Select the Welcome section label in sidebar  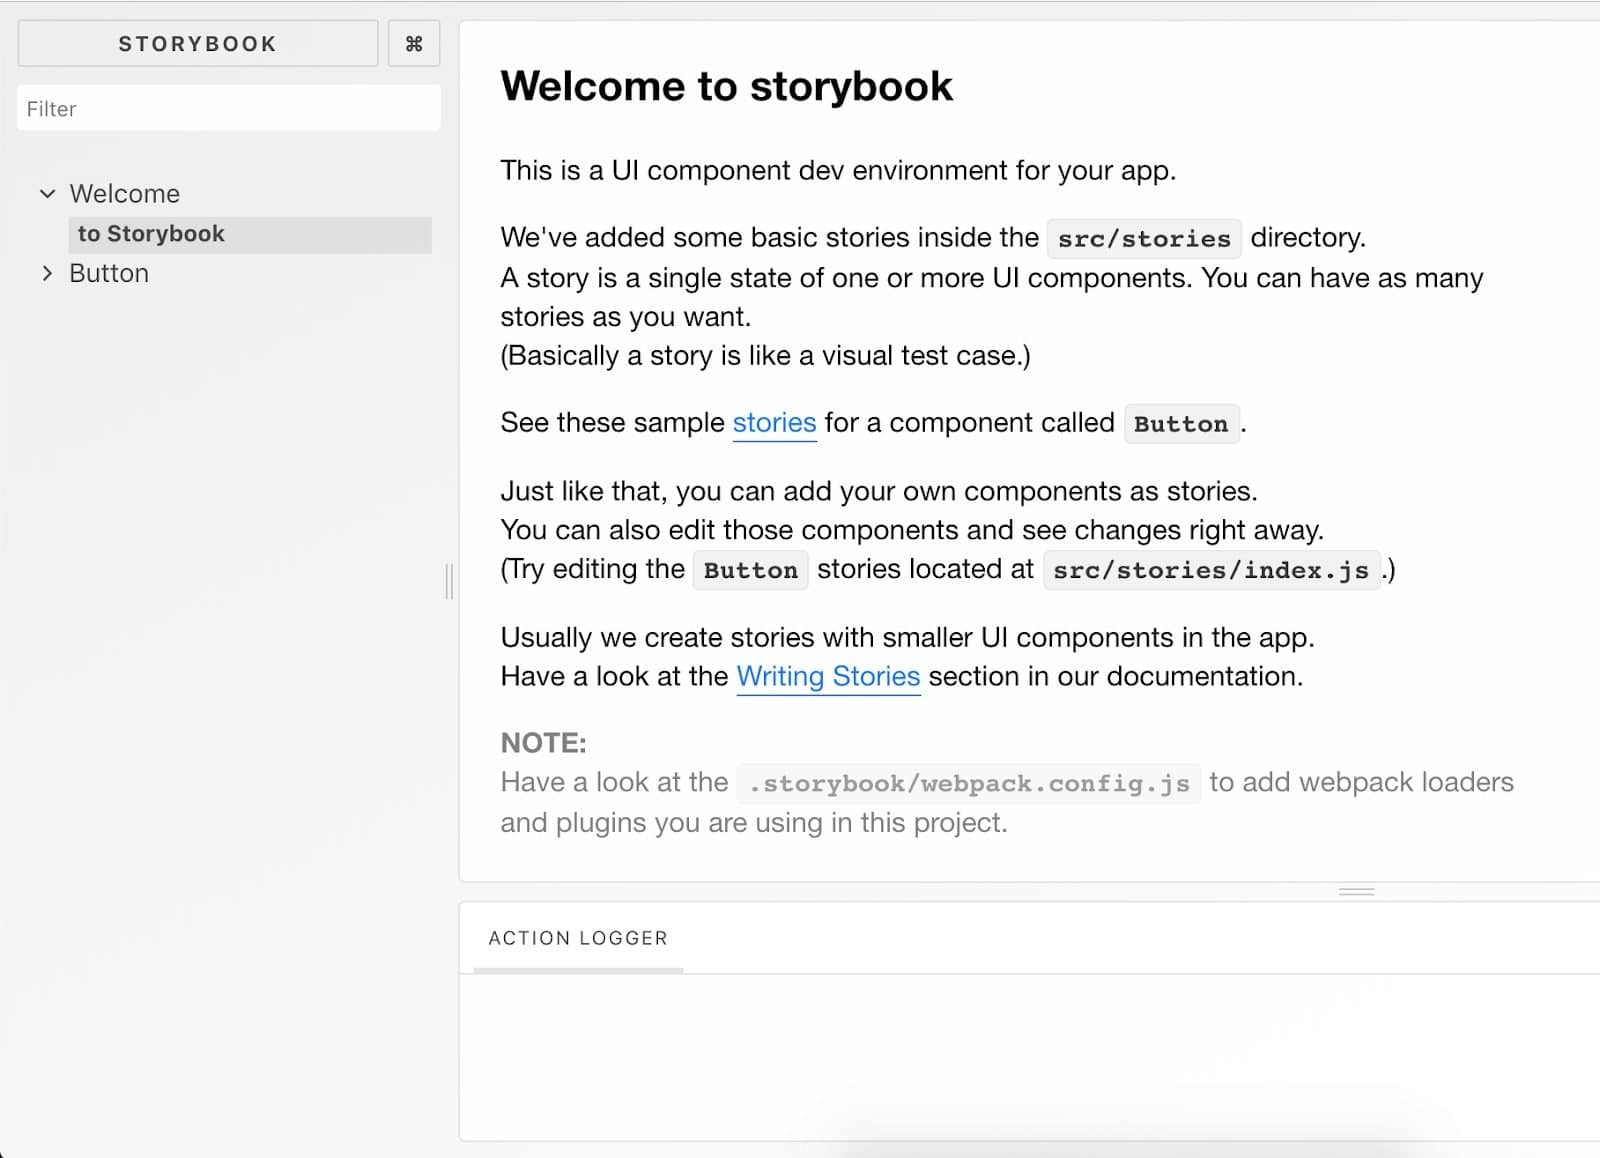(x=124, y=193)
